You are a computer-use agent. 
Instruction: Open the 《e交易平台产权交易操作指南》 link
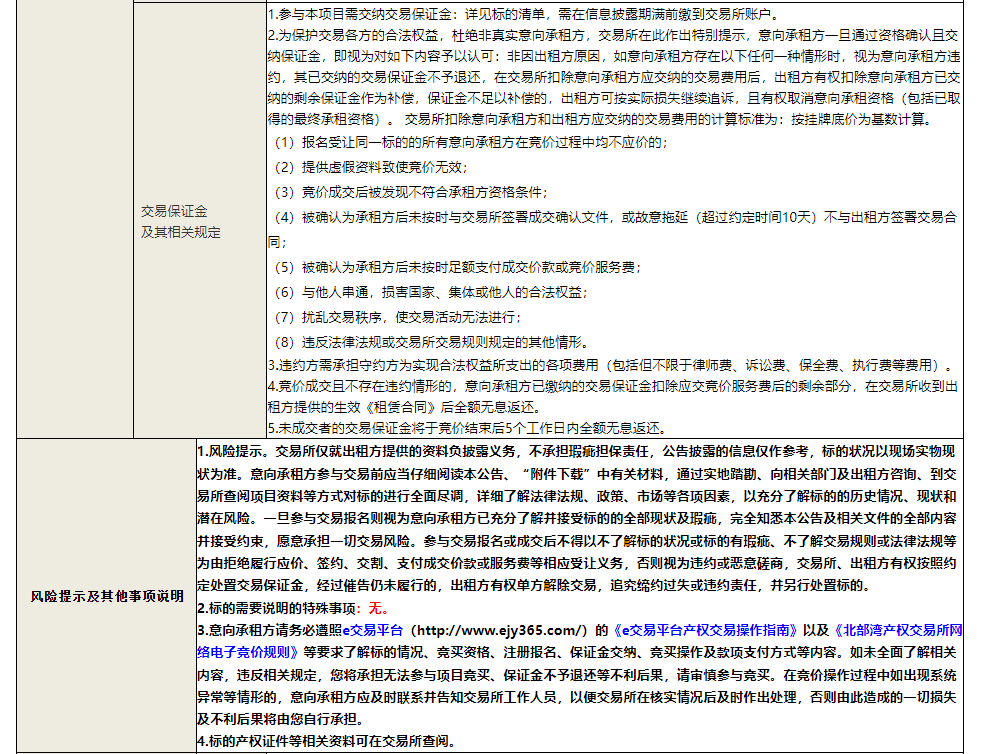pyautogui.click(x=709, y=630)
